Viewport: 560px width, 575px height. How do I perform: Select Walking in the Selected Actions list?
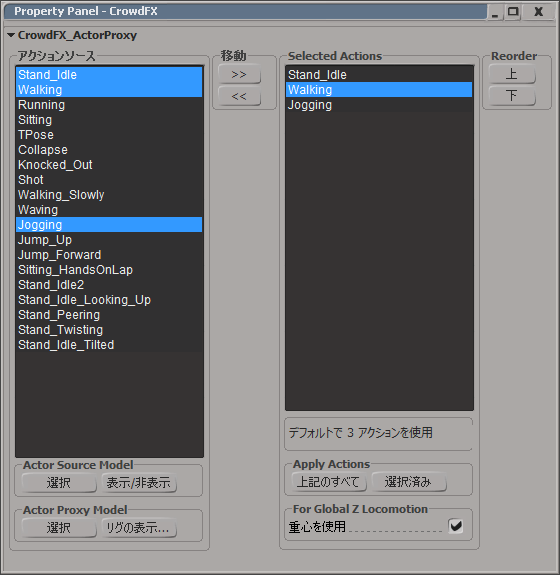(x=379, y=89)
